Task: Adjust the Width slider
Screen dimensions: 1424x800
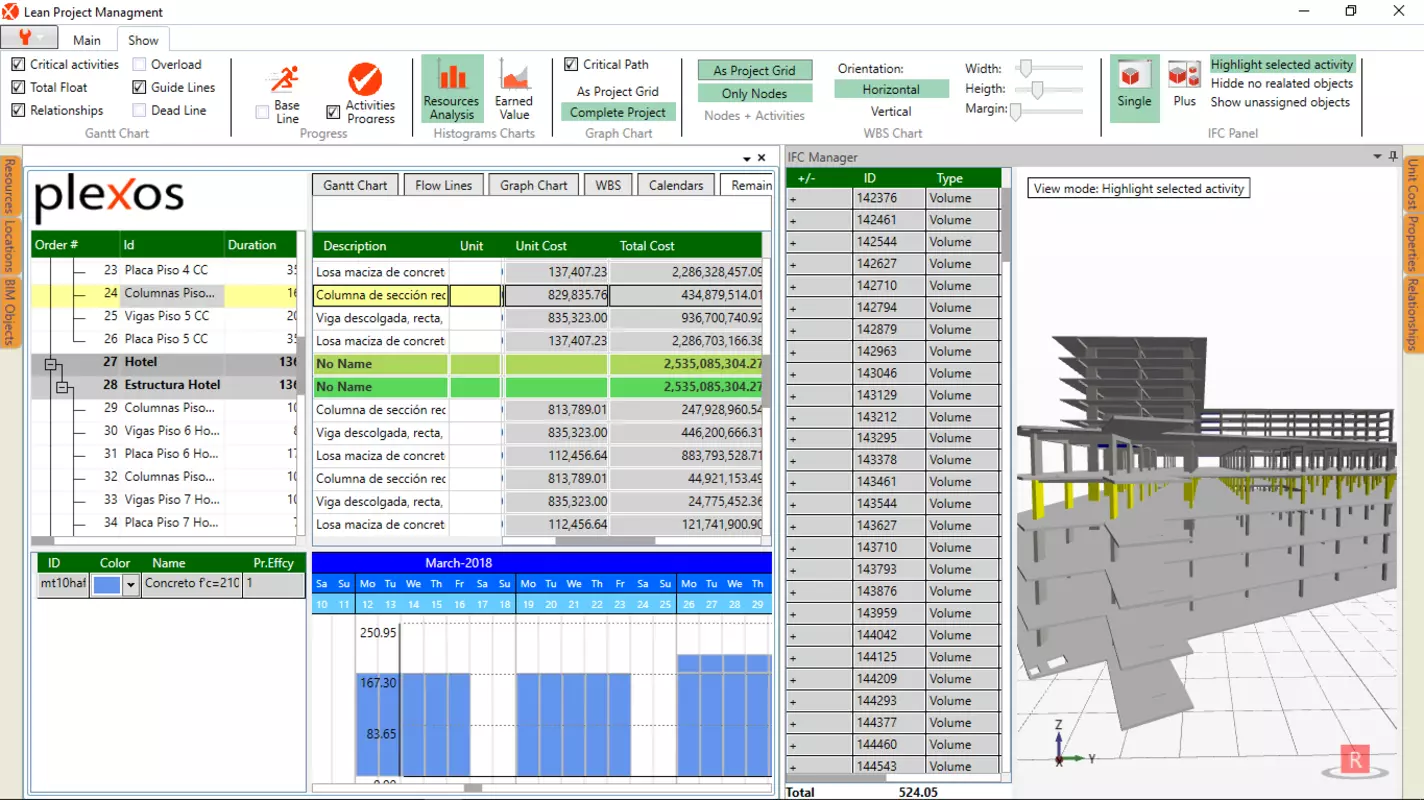Action: 1025,68
